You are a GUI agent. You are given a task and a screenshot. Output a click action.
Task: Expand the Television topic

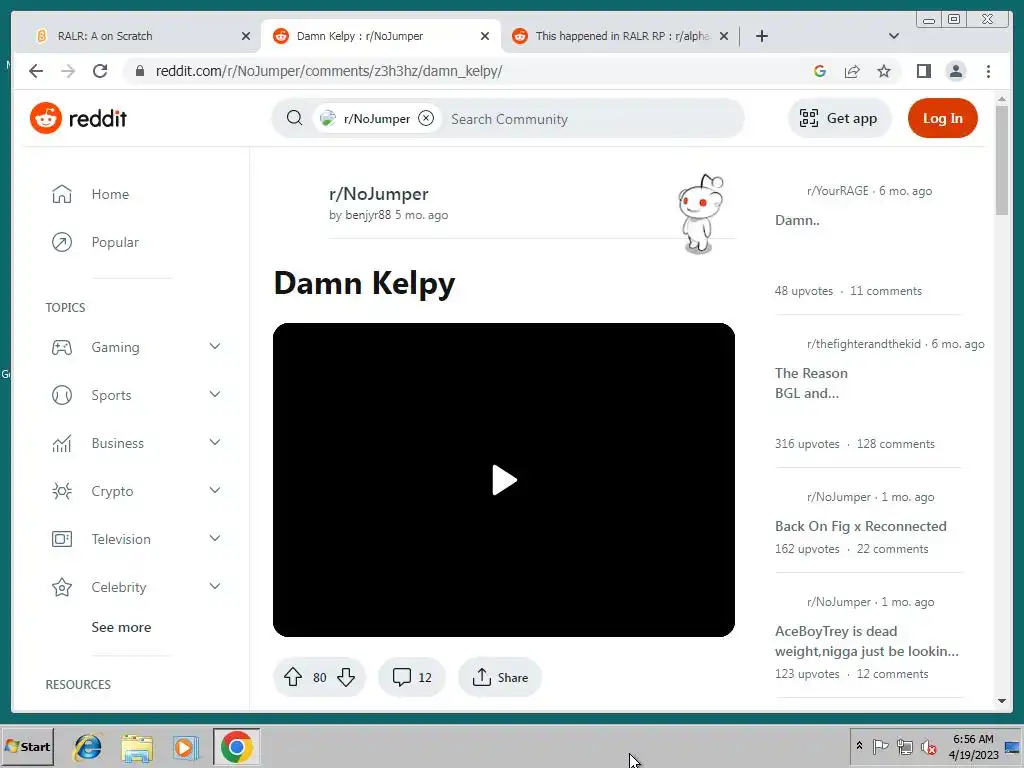(215, 539)
